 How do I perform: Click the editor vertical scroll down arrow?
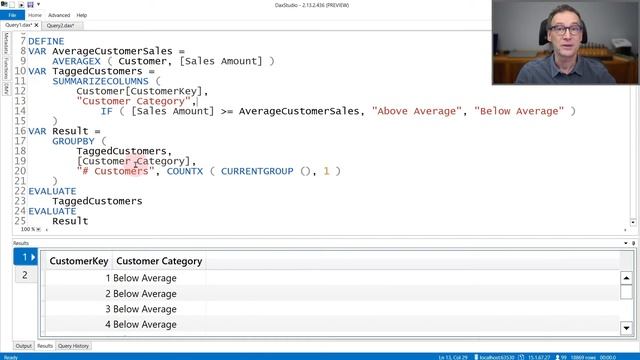click(x=633, y=222)
